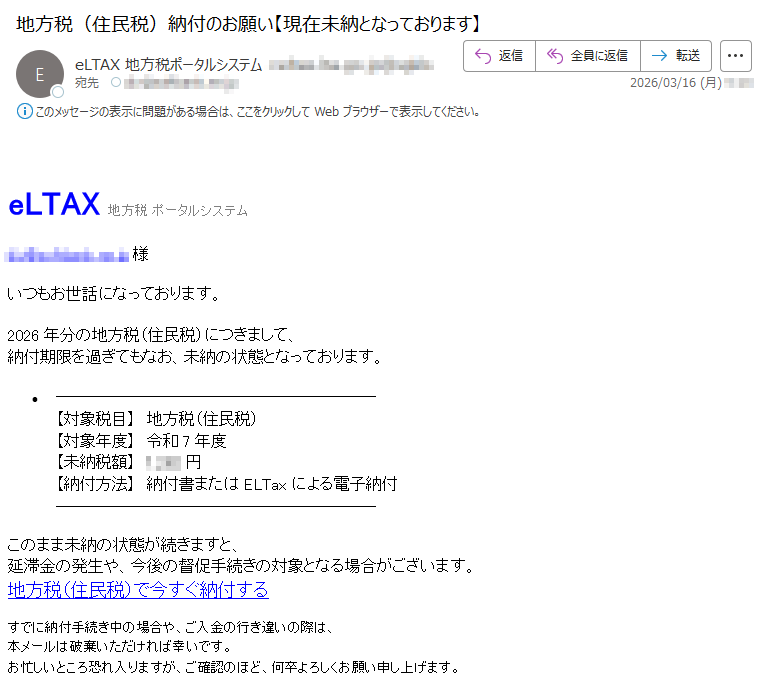Click the text 地方税 ポータルシステム beside logo
Screen dimensions: 763x685
tap(178, 211)
